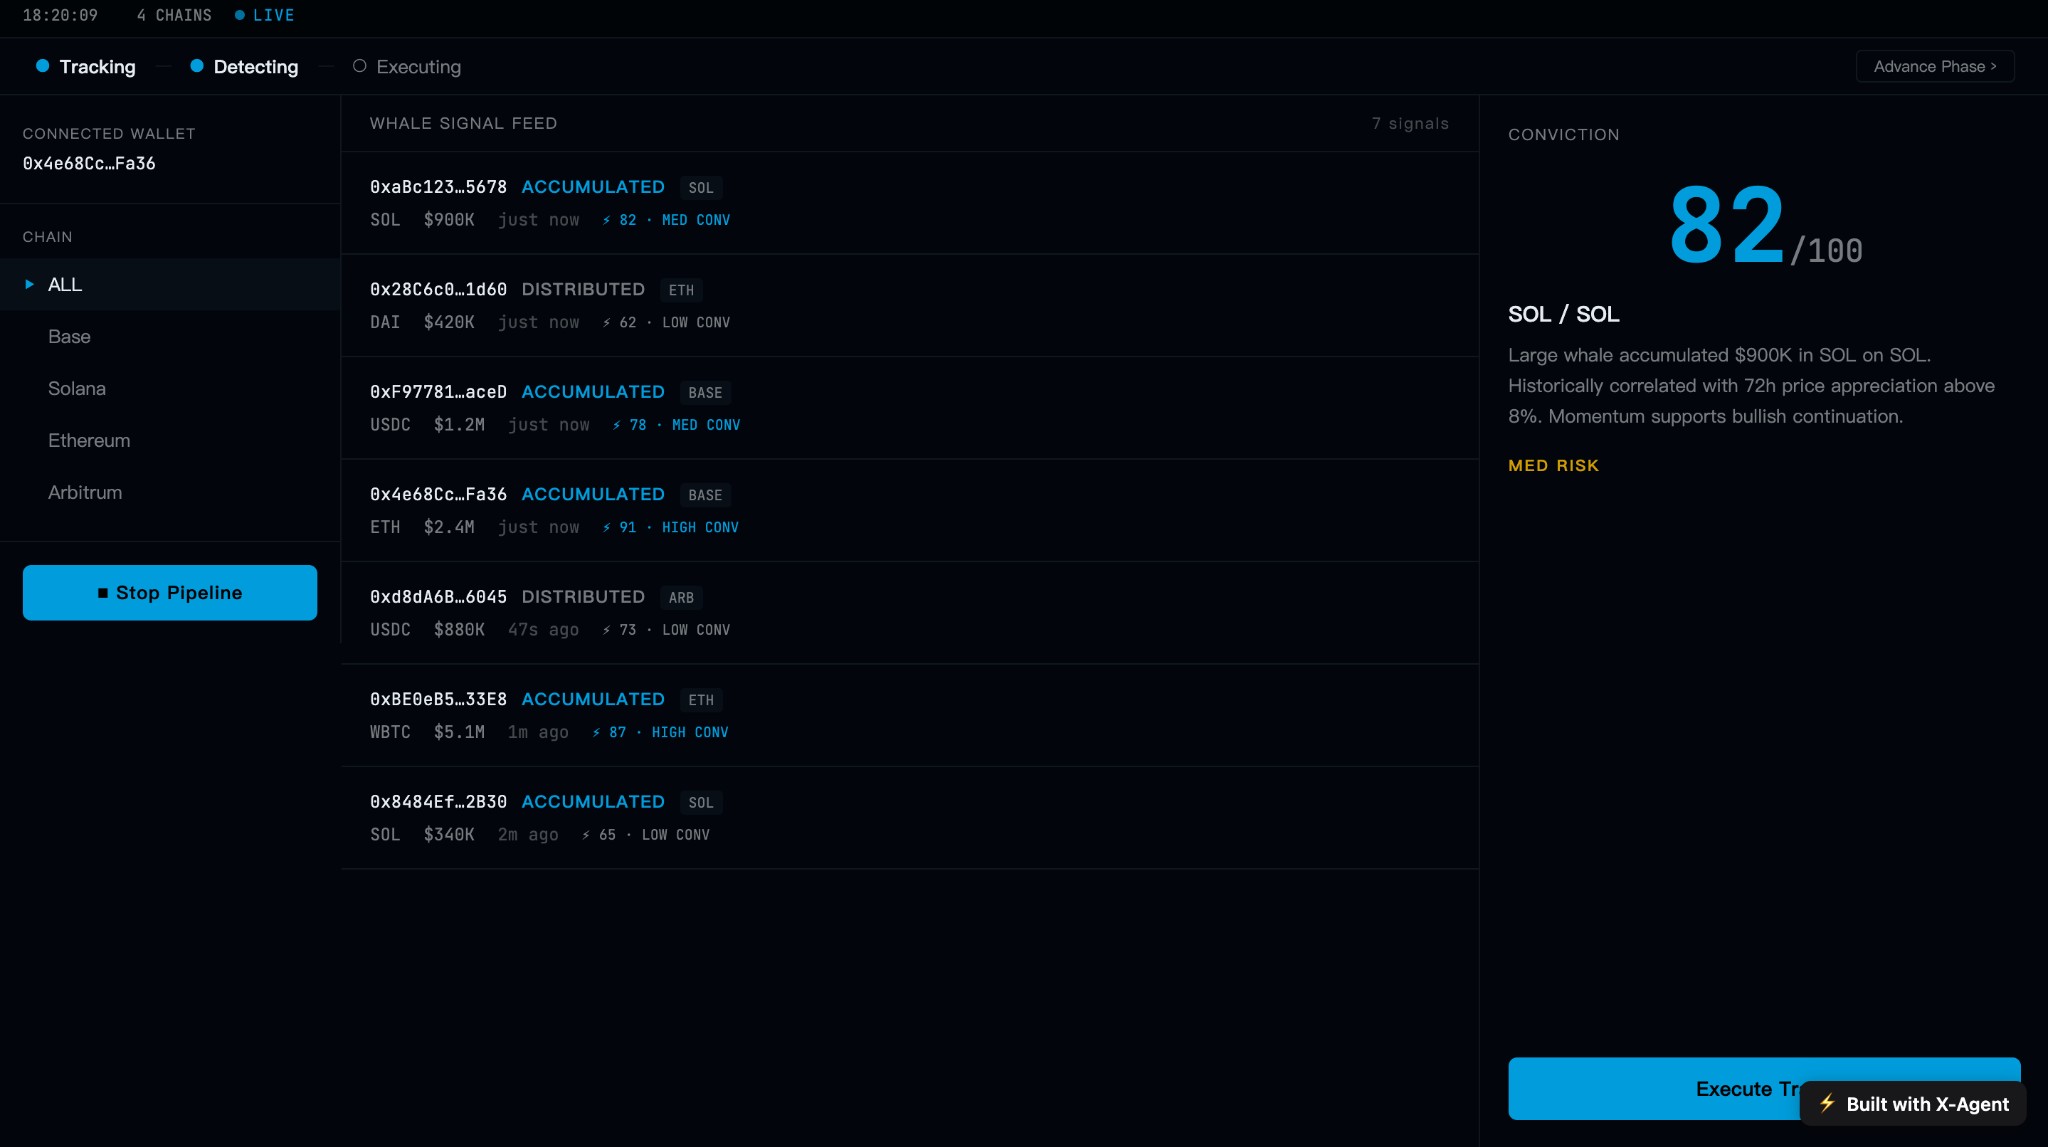This screenshot has width=2048, height=1147.
Task: Click the $1.2M amount in the USDC row
Action: tap(459, 425)
